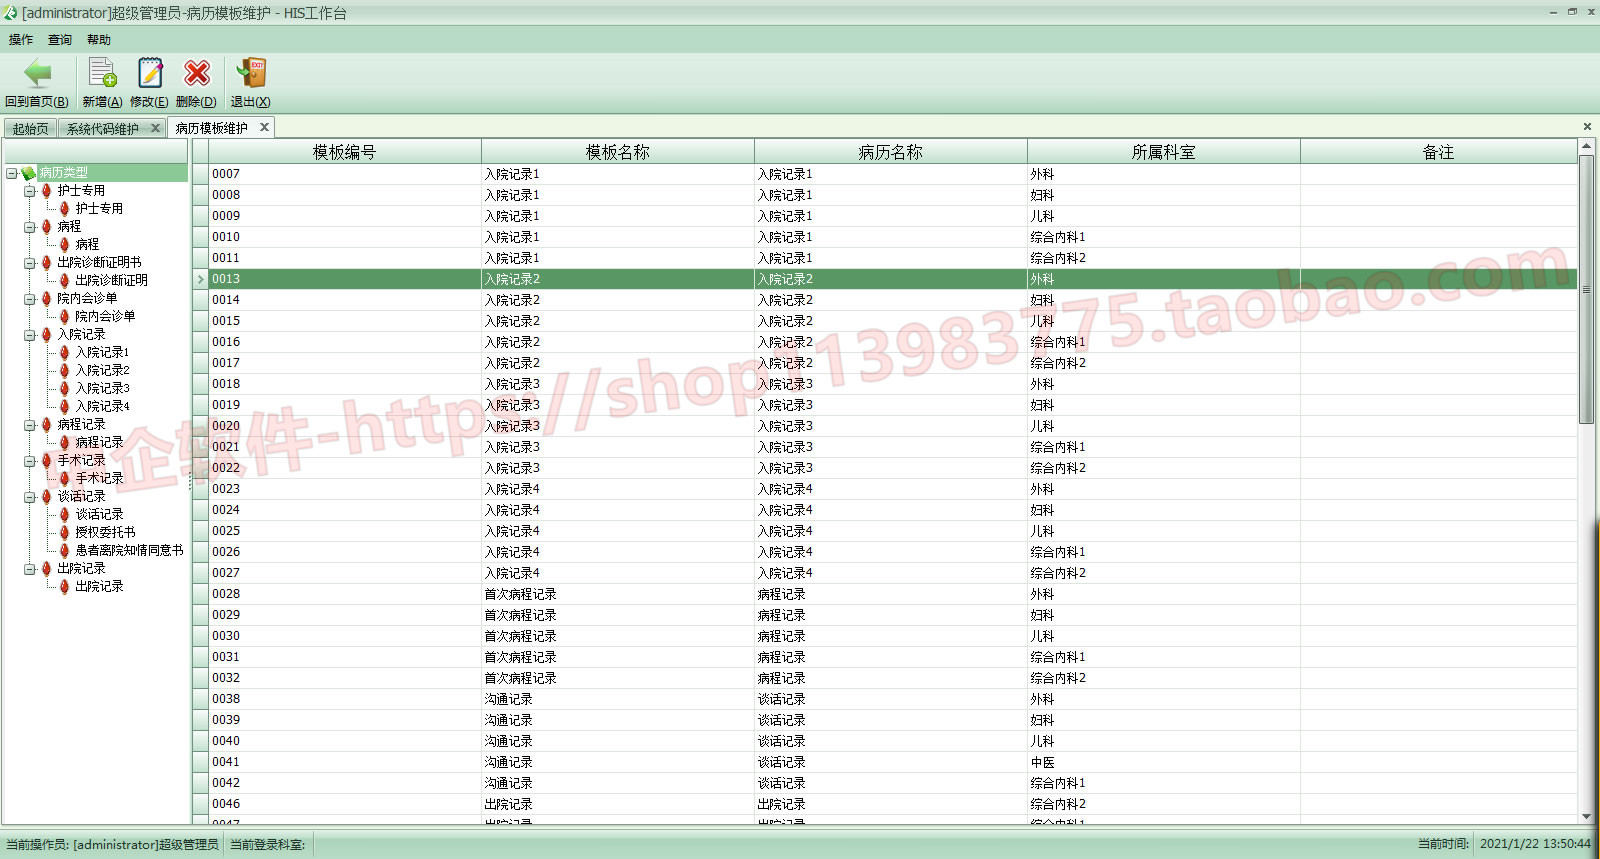This screenshot has width=1600, height=859.
Task: Select the 入院记录 parent node in tree
Action: click(81, 334)
